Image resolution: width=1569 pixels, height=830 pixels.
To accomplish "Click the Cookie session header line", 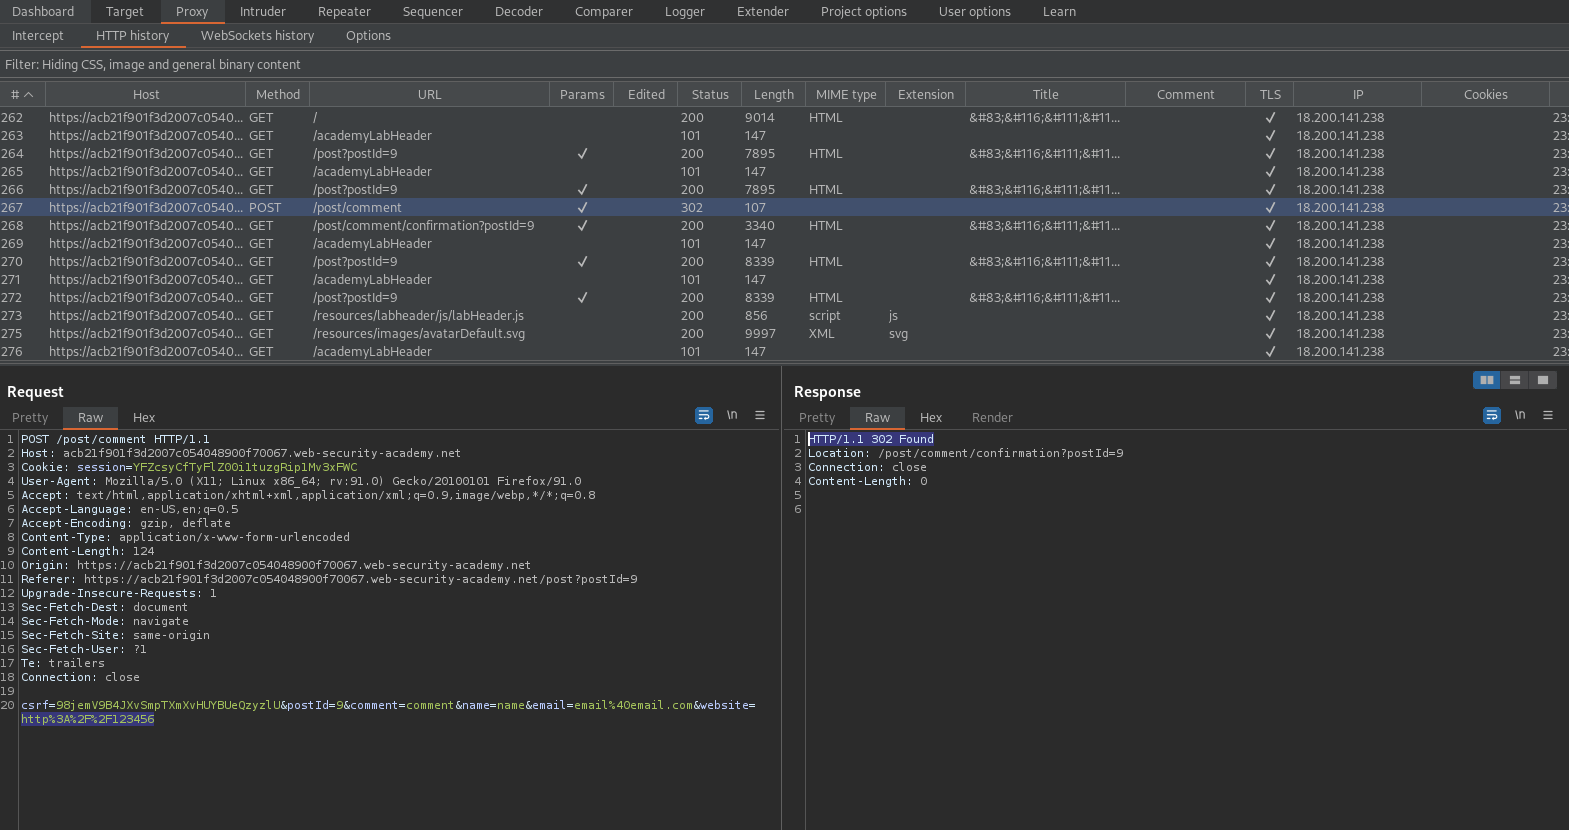I will click(x=189, y=467).
